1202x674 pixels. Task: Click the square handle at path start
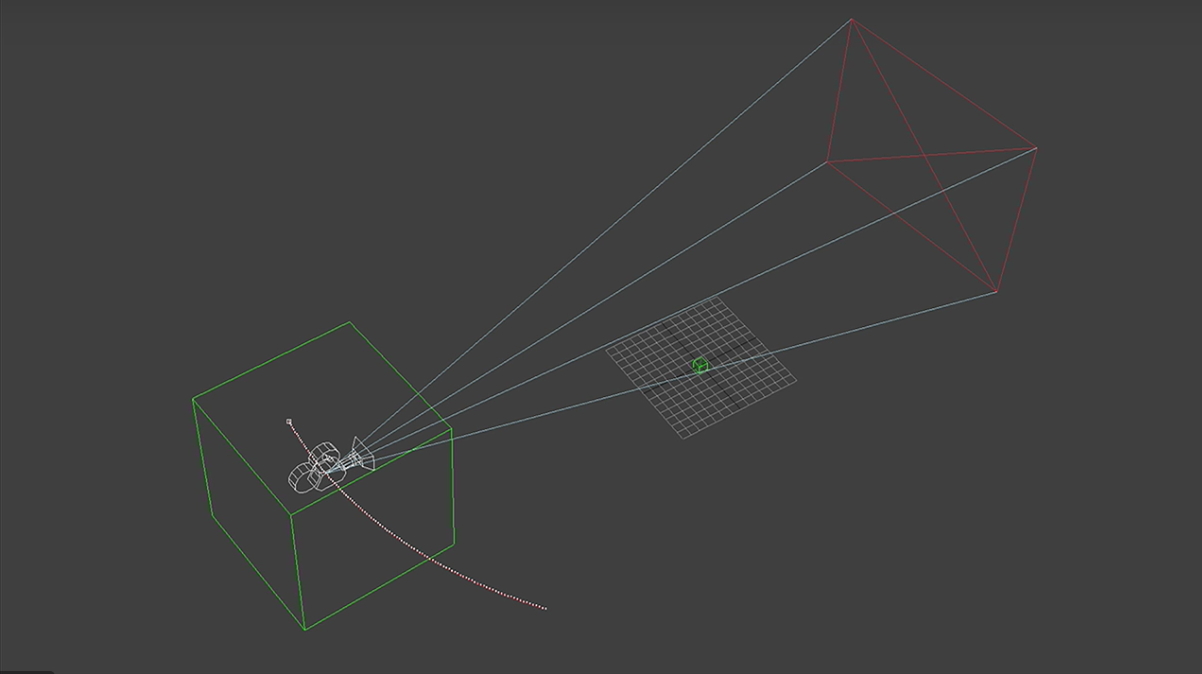289,422
